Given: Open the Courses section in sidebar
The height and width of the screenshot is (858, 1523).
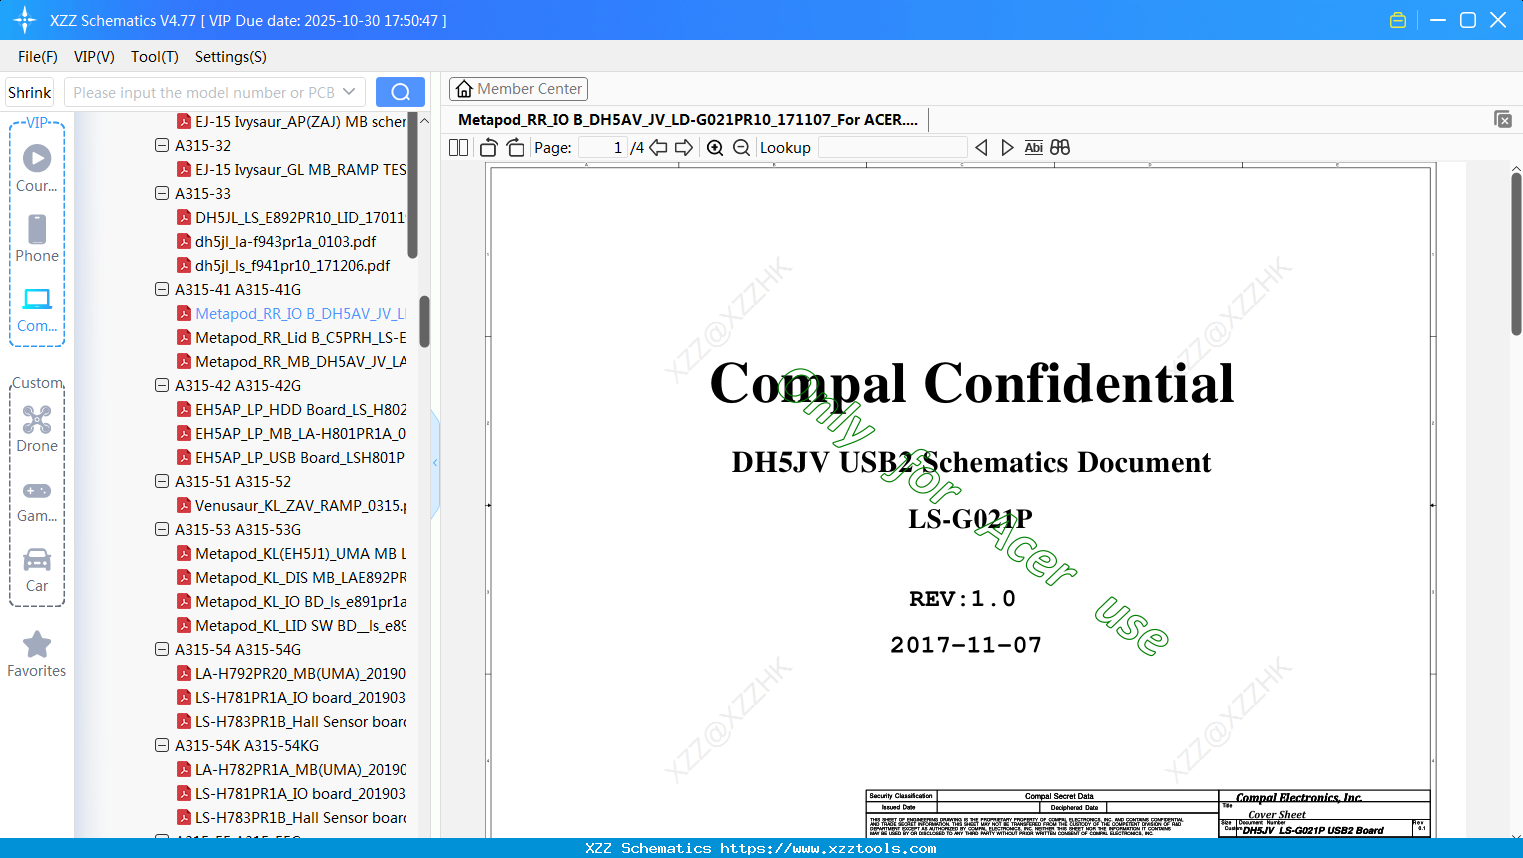Looking at the screenshot, I should [37, 168].
